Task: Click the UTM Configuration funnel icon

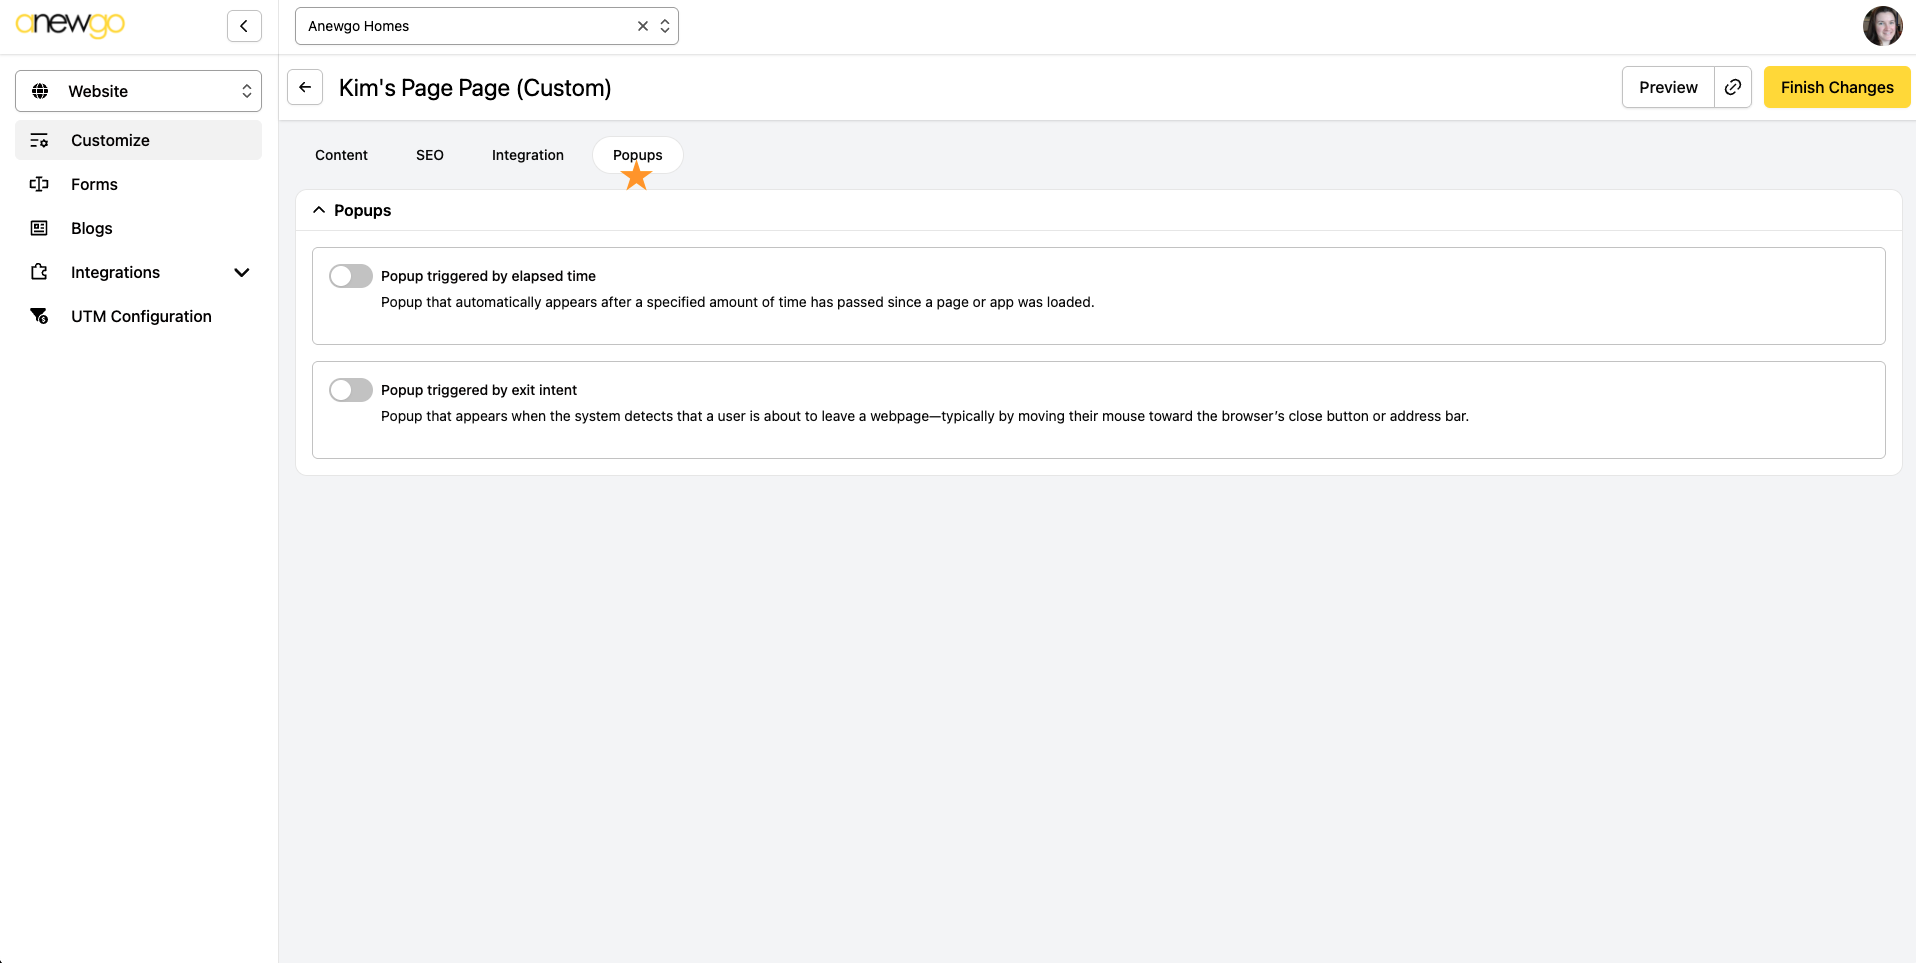Action: tap(39, 316)
